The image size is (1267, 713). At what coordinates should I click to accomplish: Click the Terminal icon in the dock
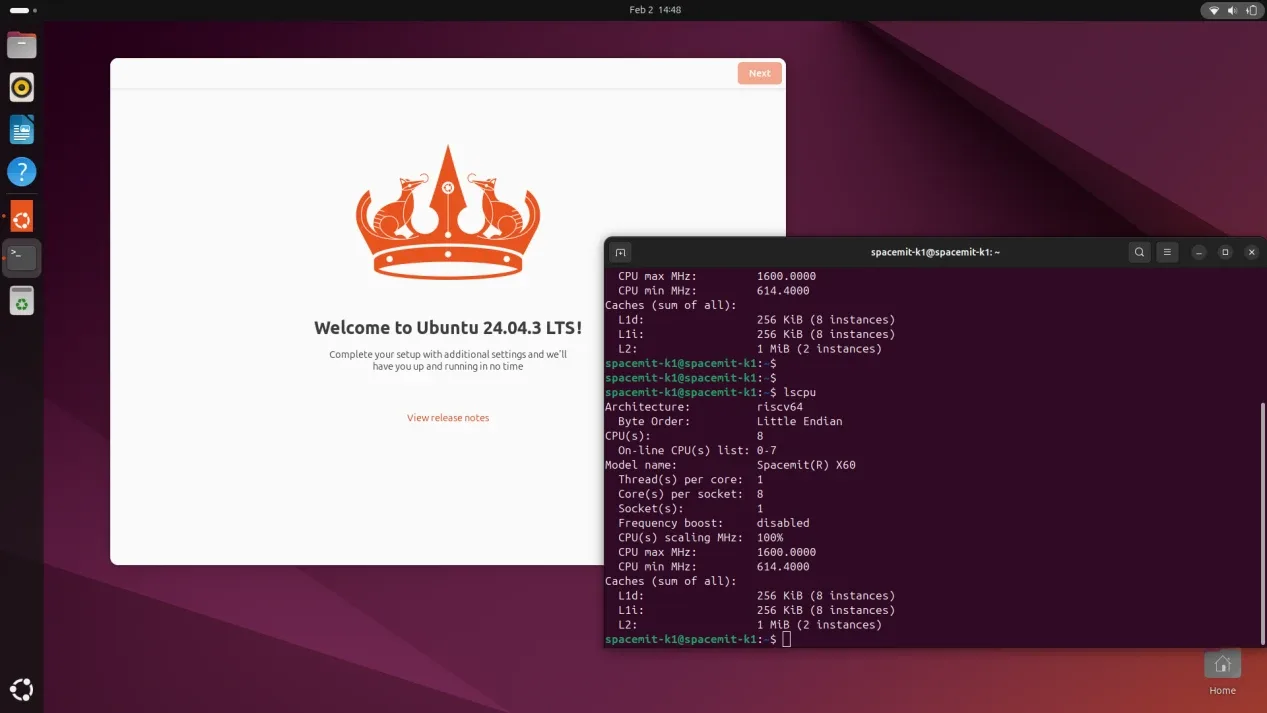pyautogui.click(x=21, y=257)
